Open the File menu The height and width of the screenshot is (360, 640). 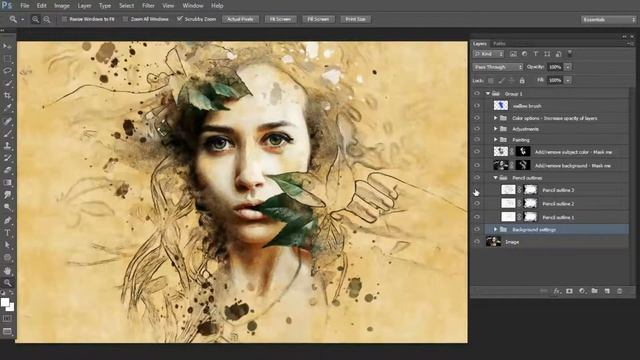(25, 6)
